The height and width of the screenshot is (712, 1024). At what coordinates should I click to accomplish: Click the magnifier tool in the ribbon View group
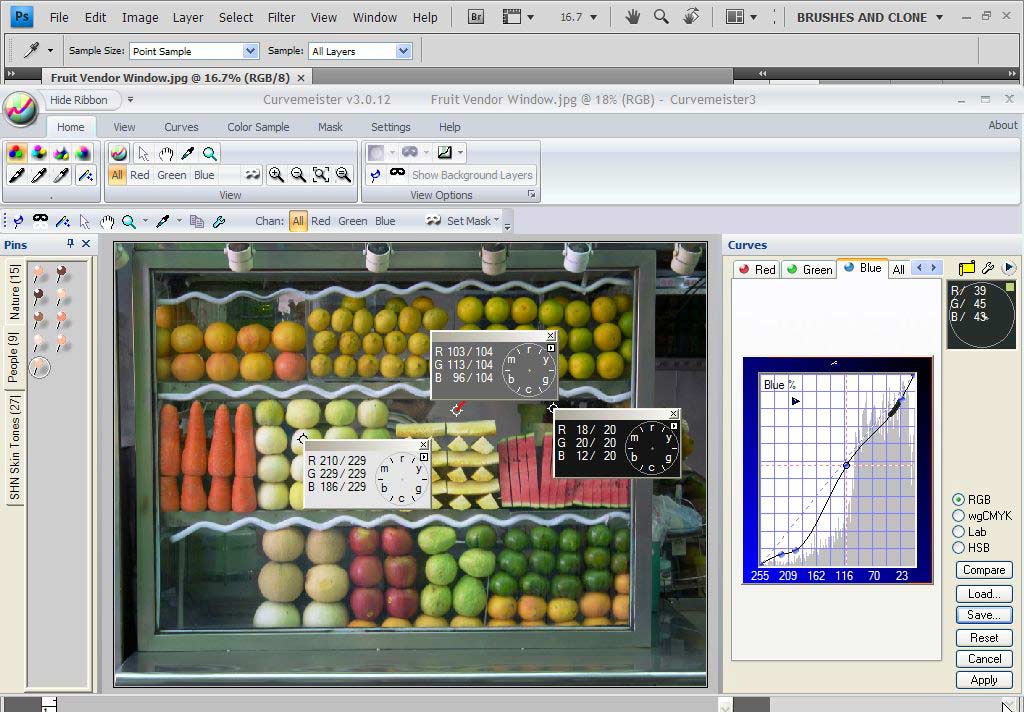pos(210,154)
